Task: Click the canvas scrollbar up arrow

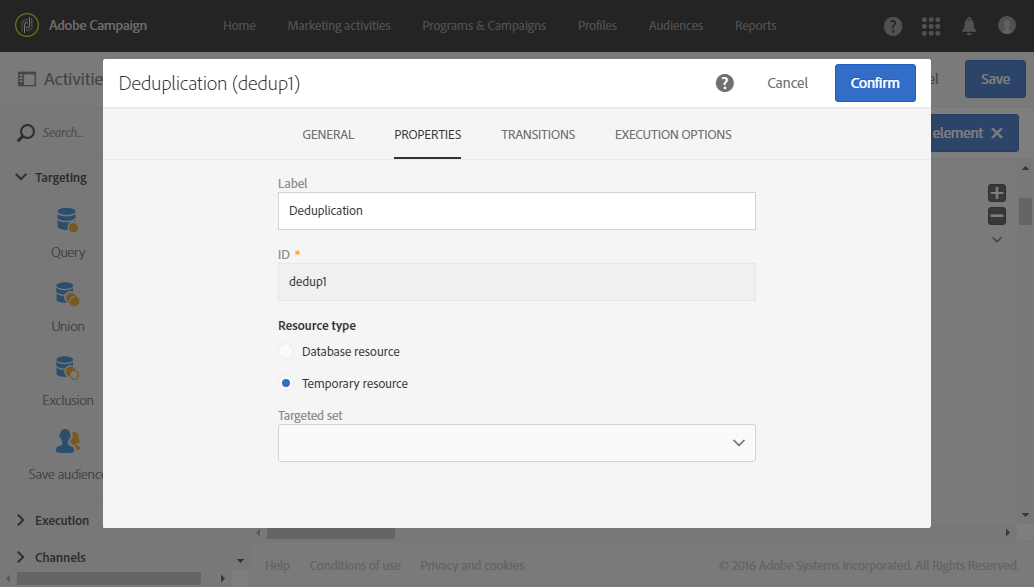Action: pyautogui.click(x=1025, y=169)
